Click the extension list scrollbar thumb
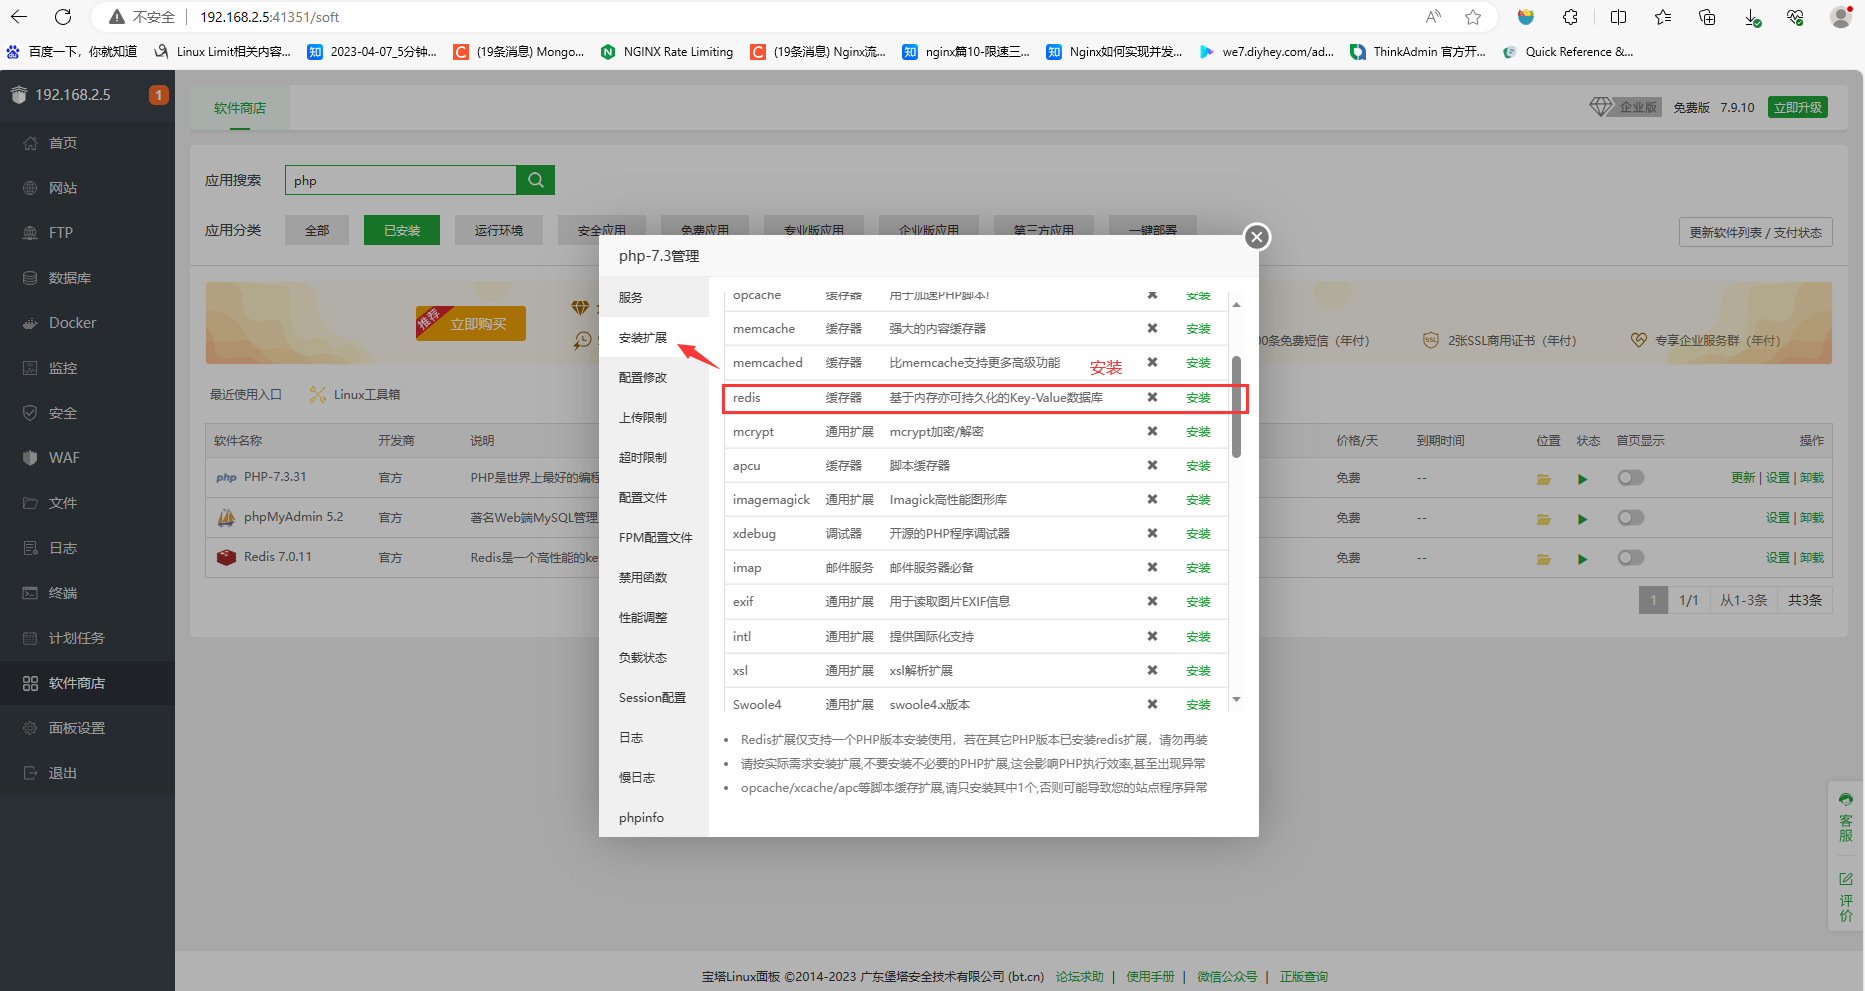Viewport: 1865px width, 991px height. [1237, 407]
